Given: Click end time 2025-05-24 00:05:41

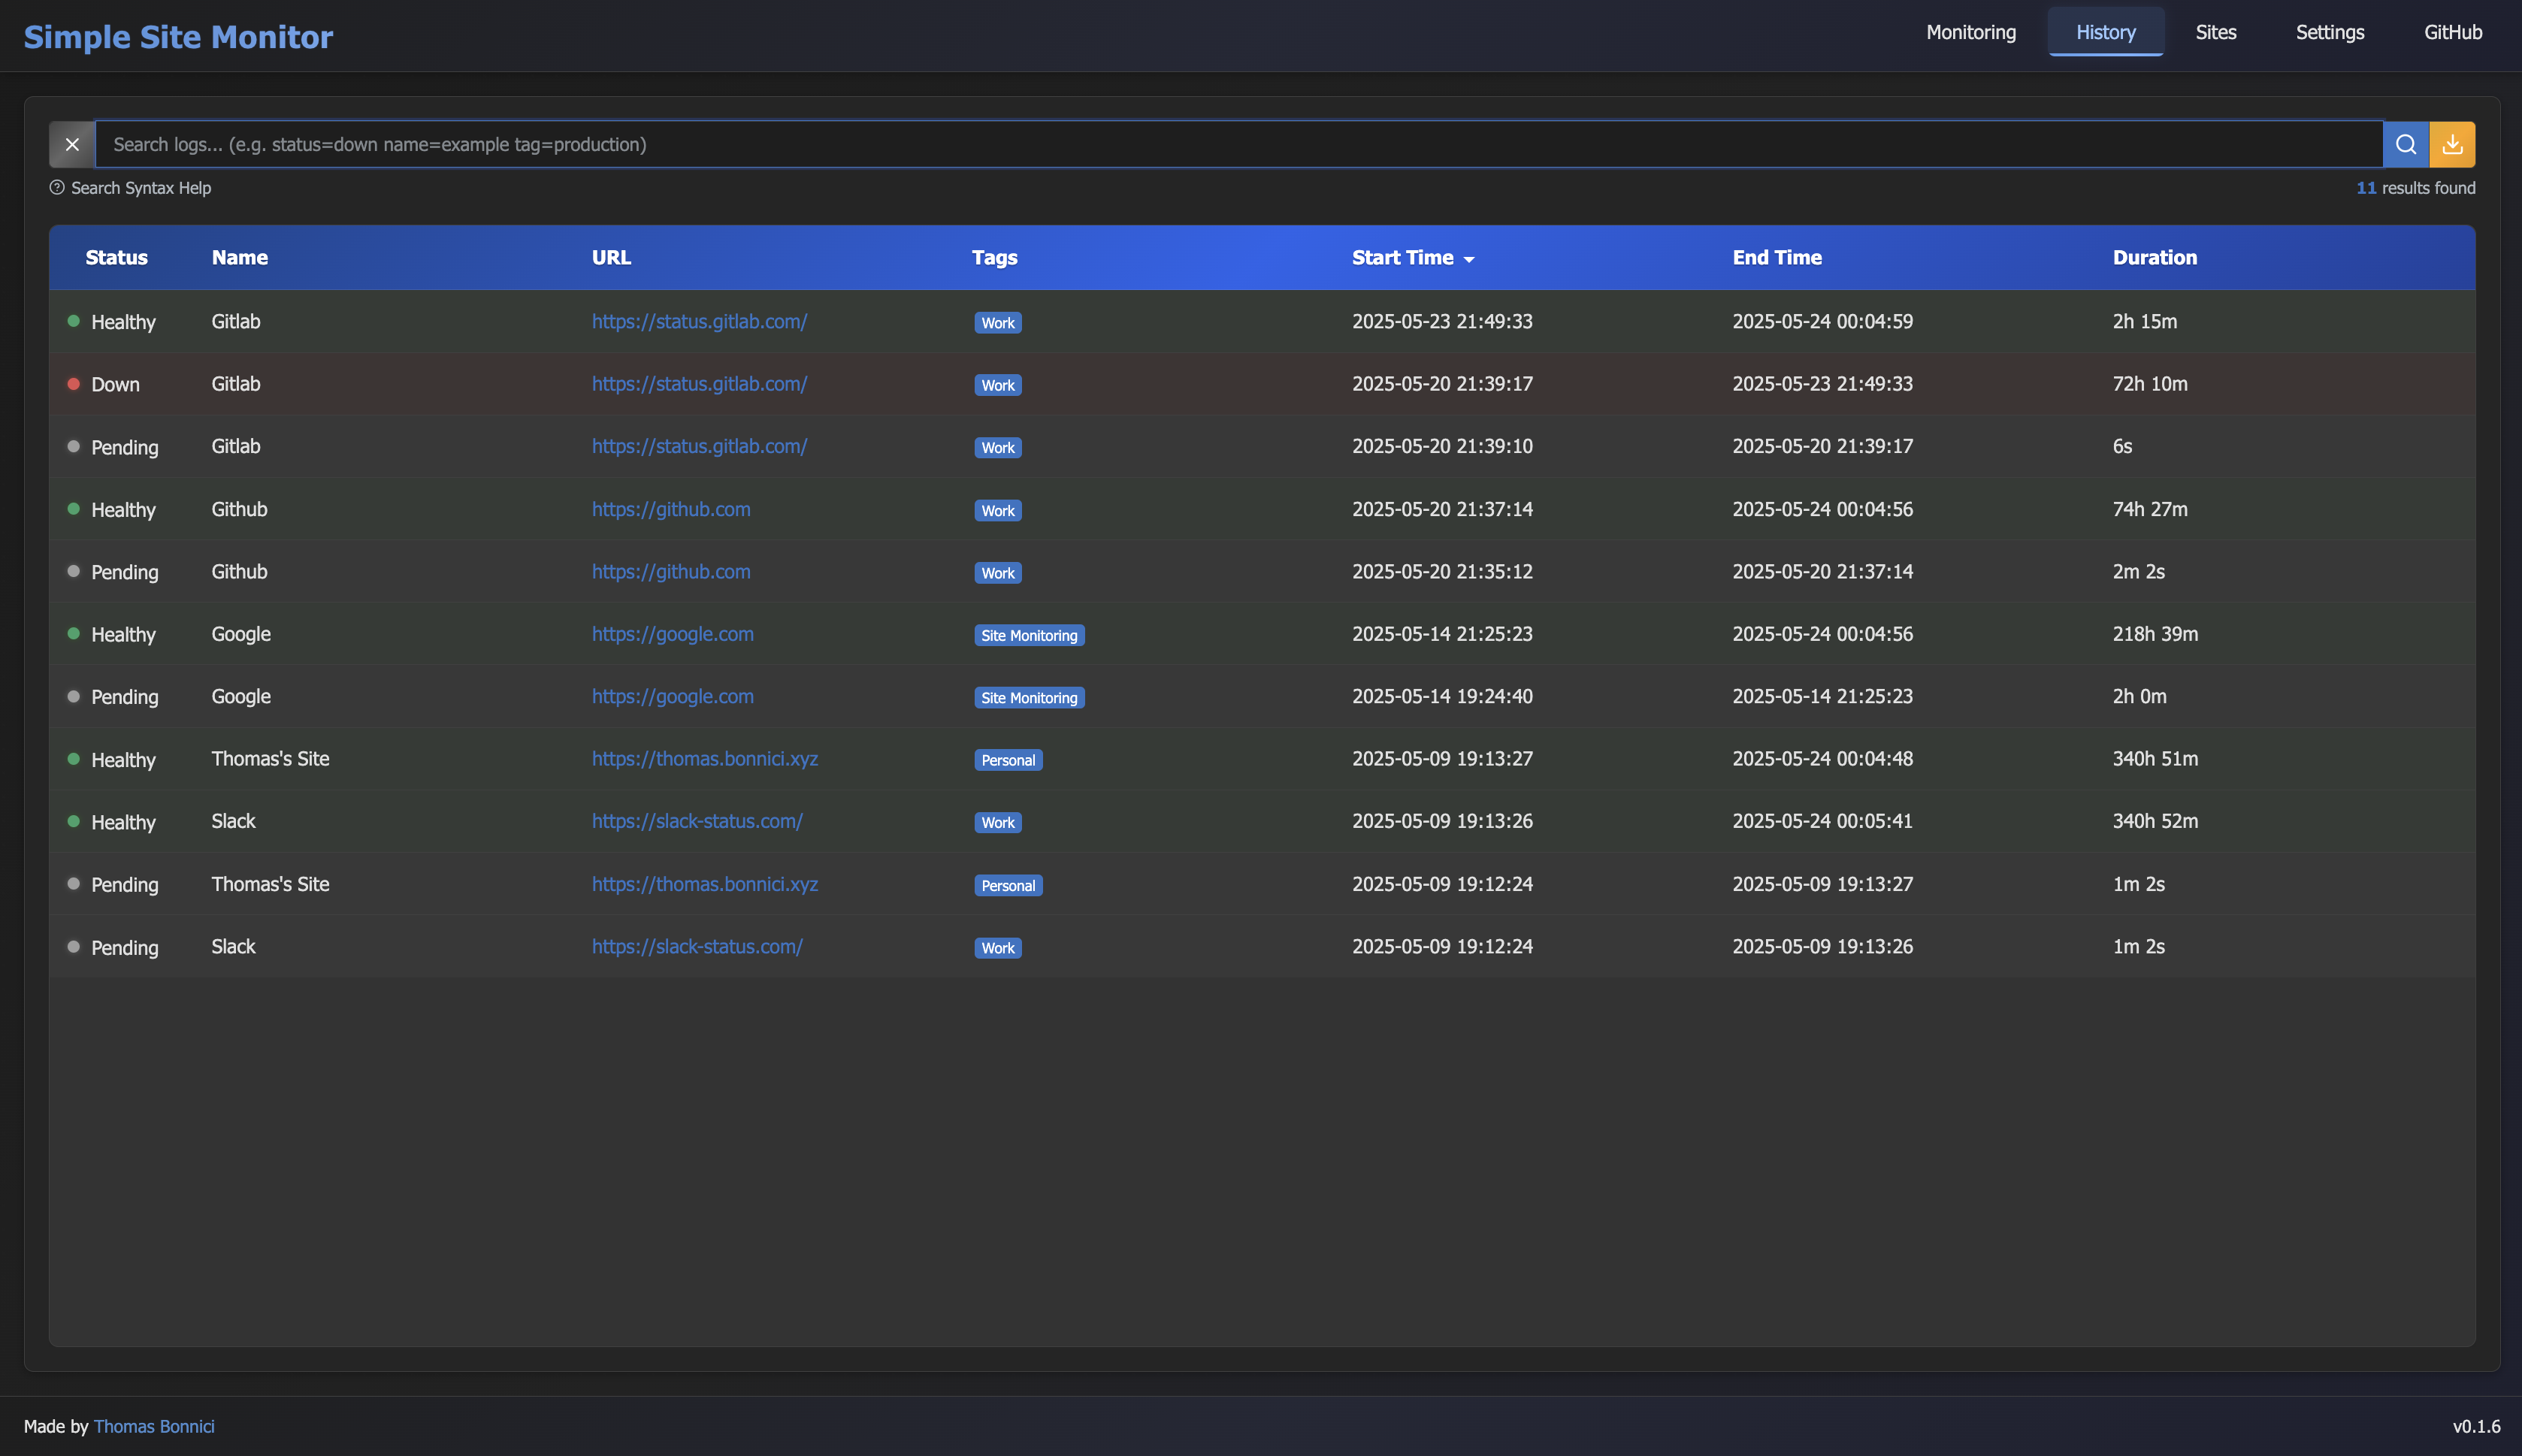Looking at the screenshot, I should [x=1822, y=821].
